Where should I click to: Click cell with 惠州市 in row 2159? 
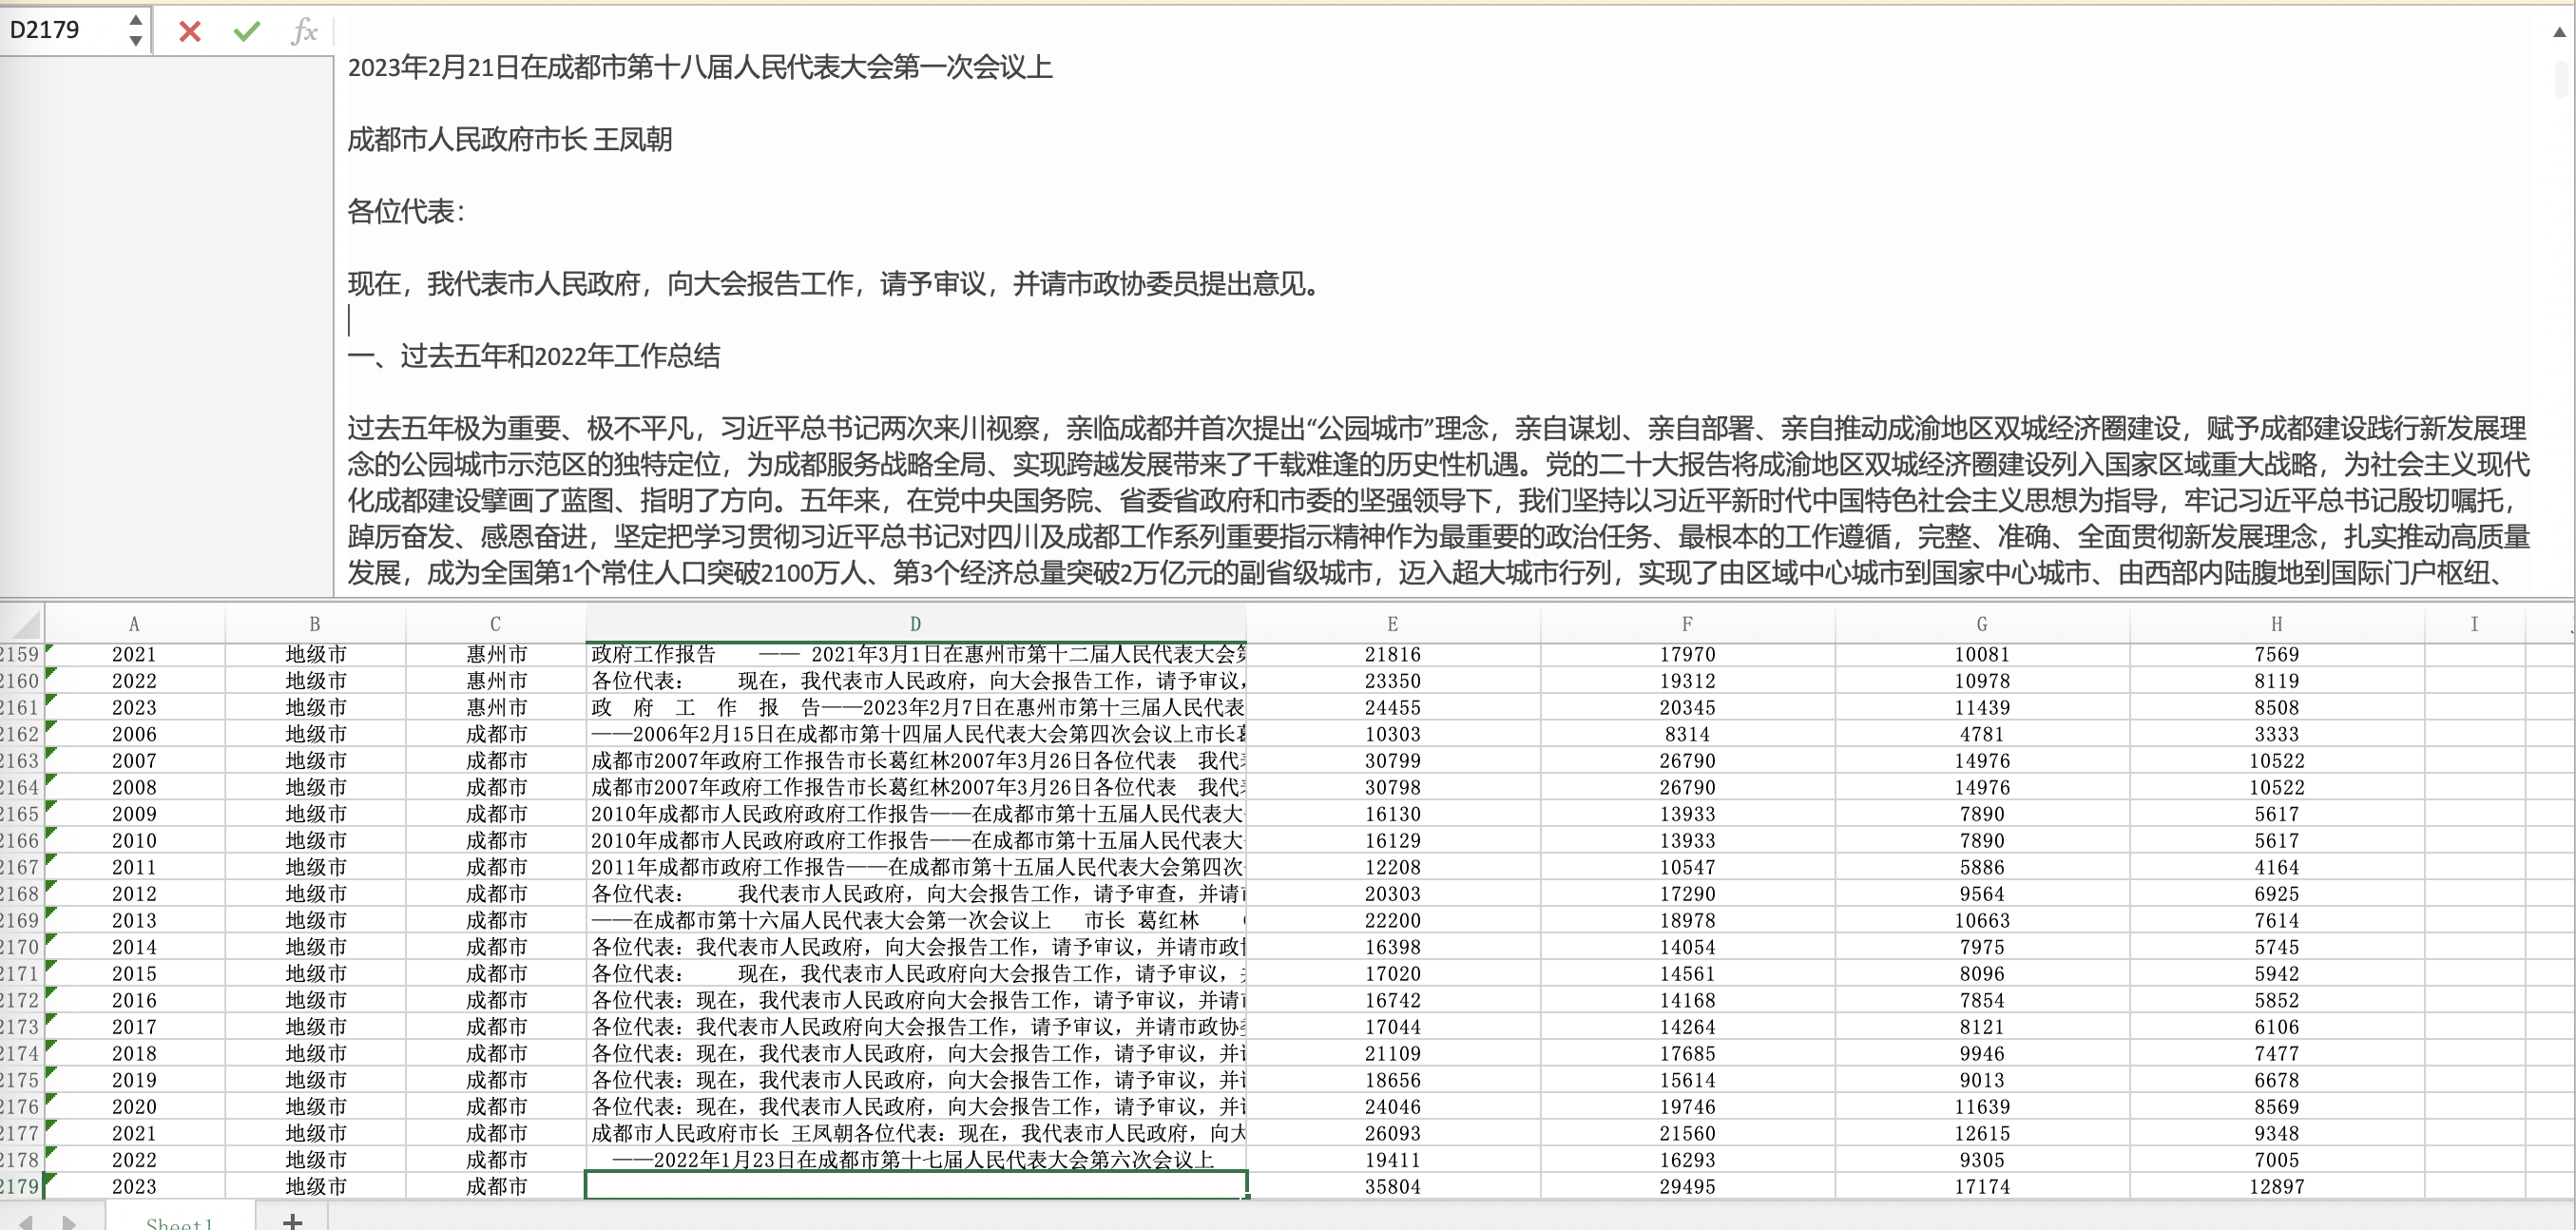496,654
